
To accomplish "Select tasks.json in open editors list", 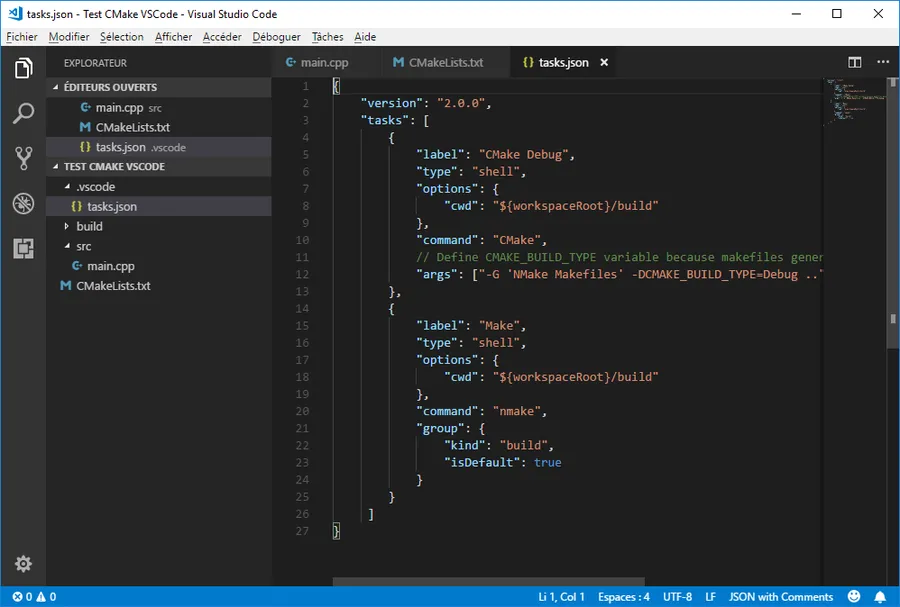I will (x=158, y=147).
